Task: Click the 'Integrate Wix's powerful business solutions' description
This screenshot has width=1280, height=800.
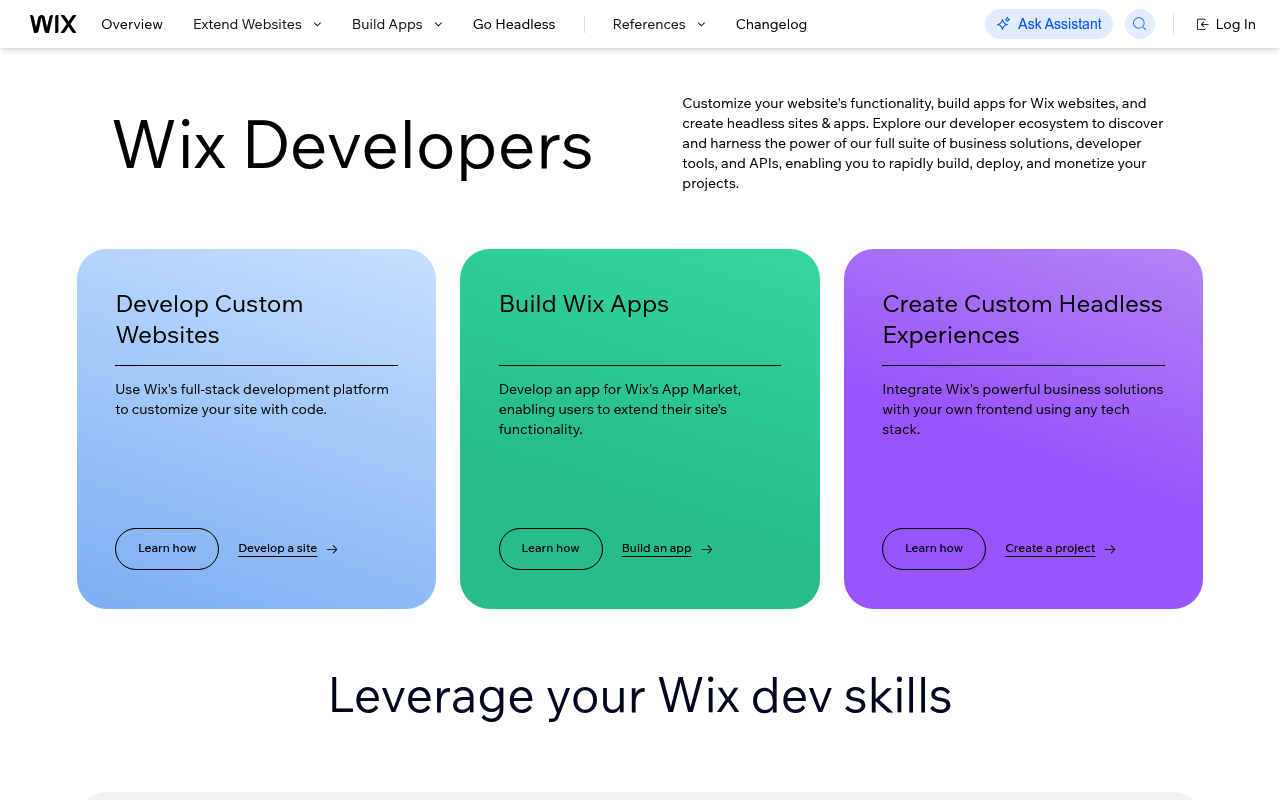Action: pyautogui.click(x=1022, y=409)
